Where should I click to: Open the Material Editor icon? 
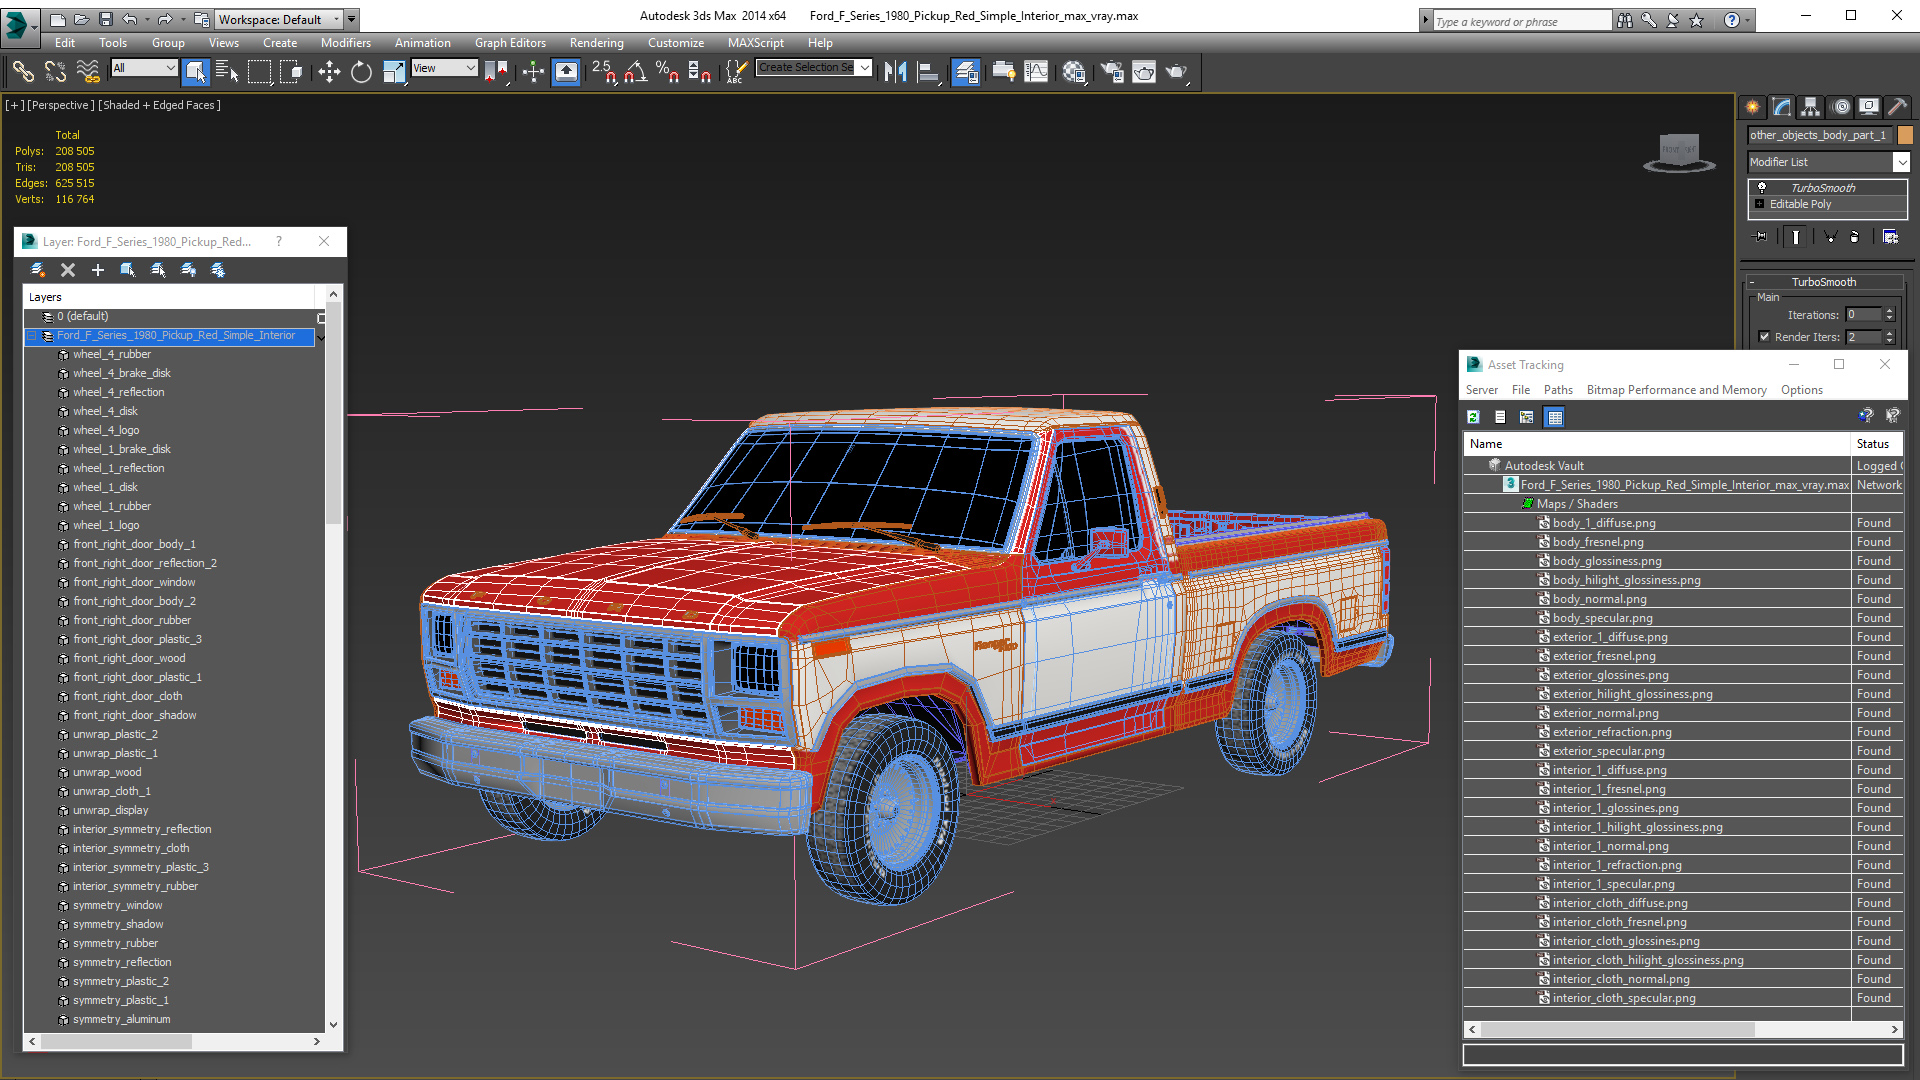[x=1074, y=71]
